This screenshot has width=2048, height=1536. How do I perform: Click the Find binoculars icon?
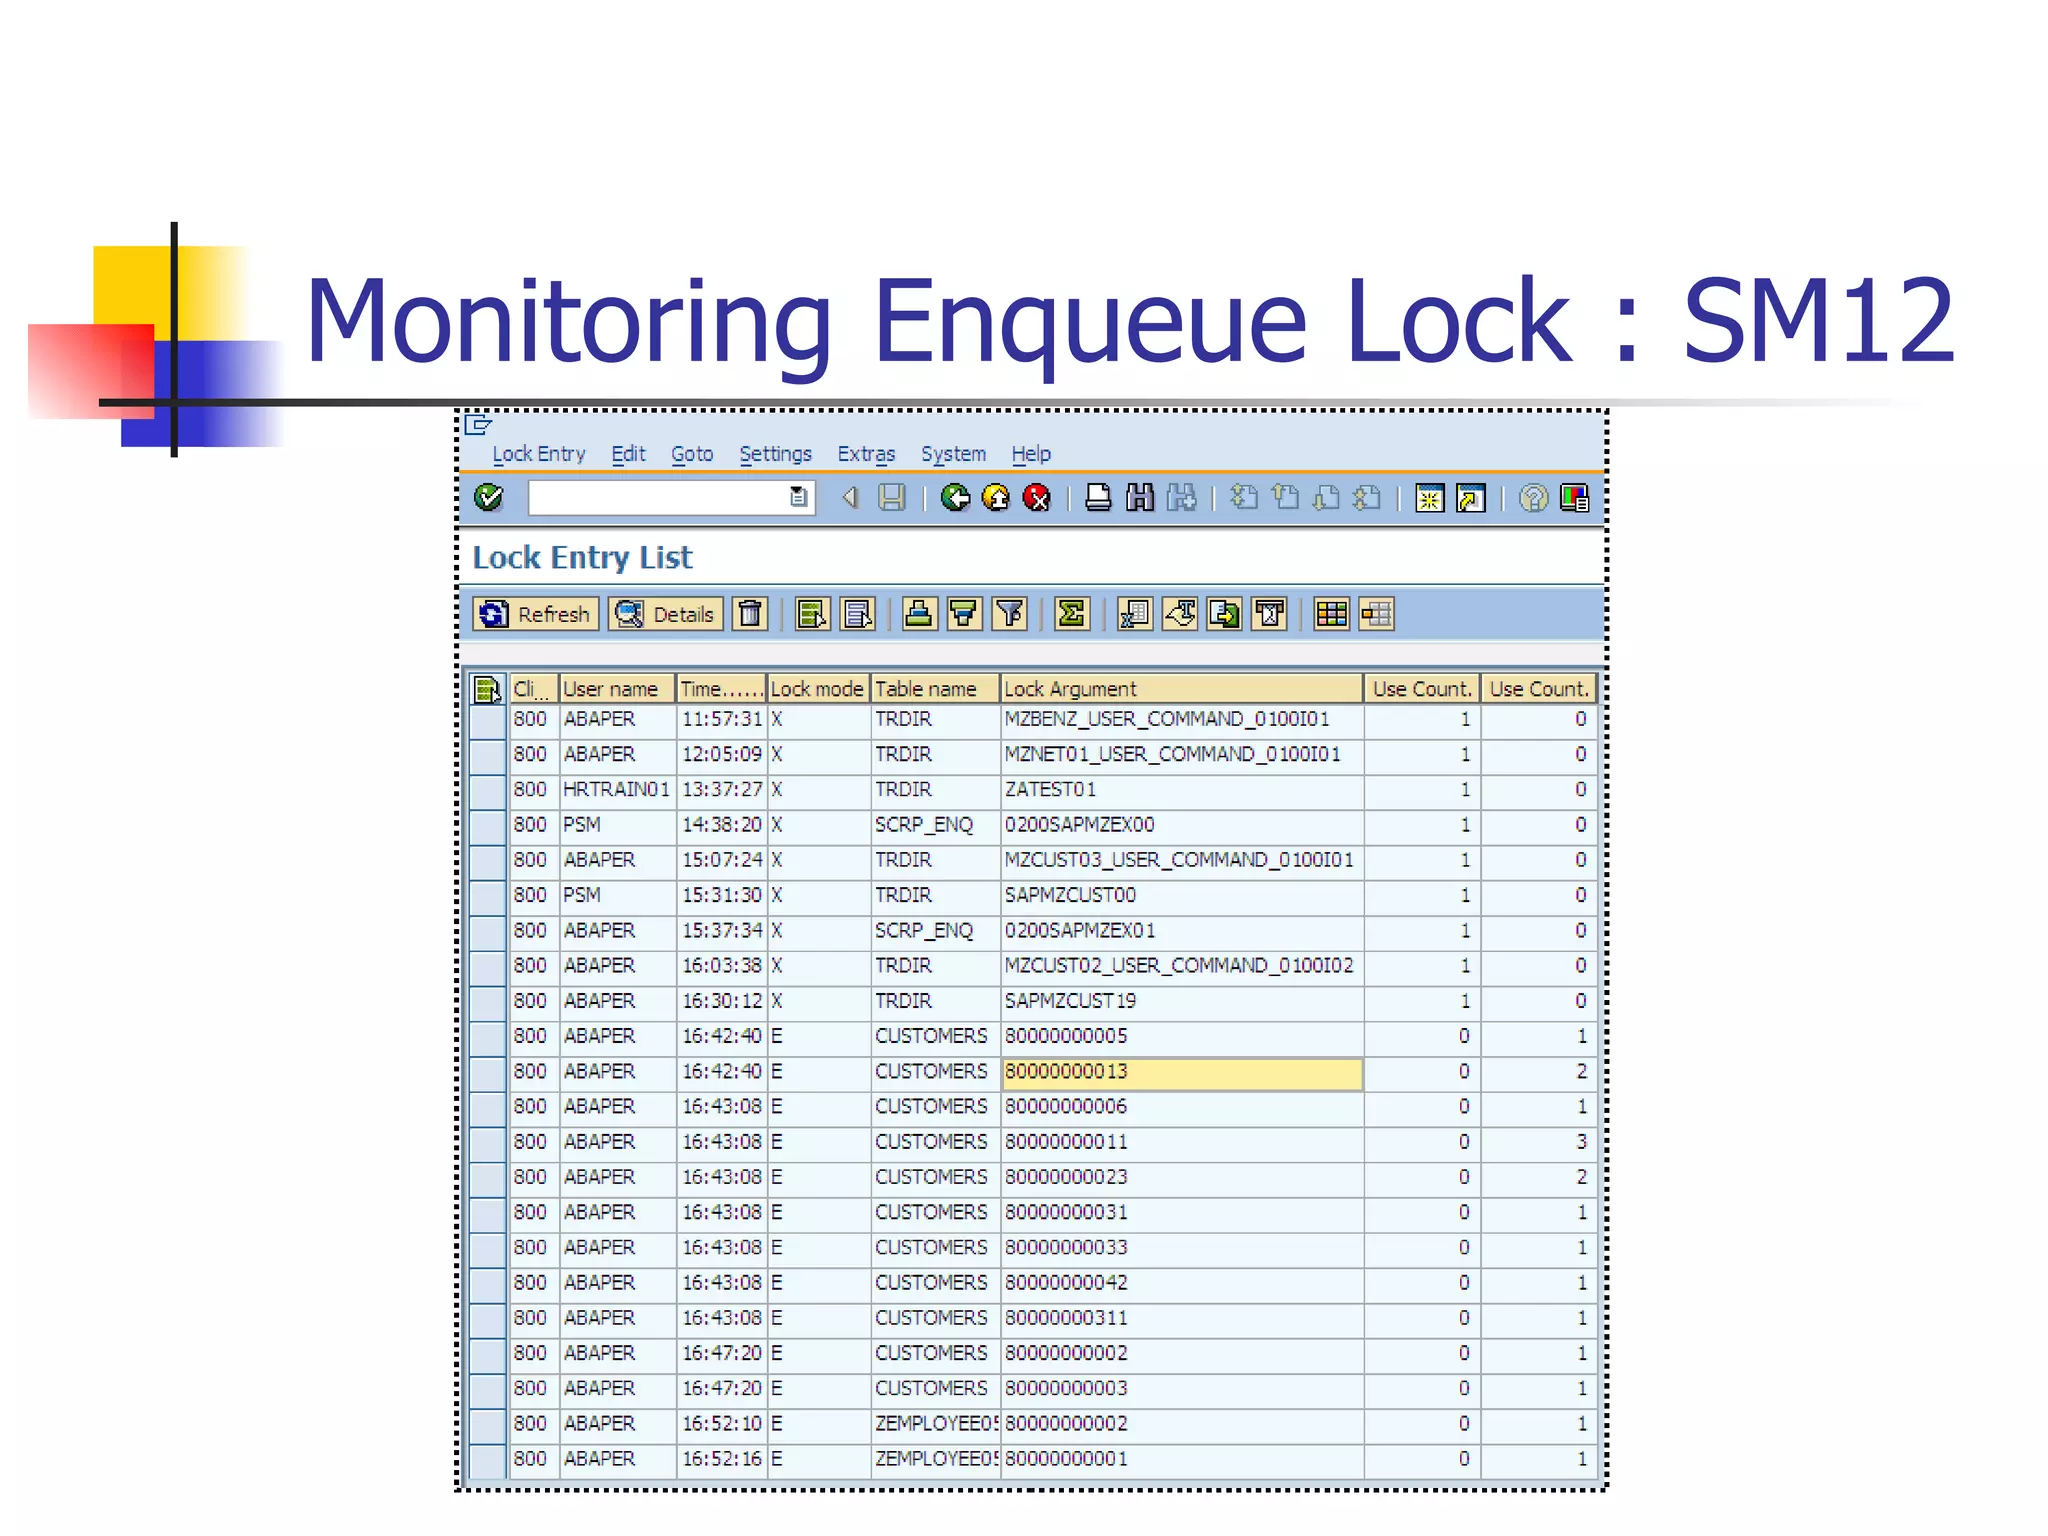pyautogui.click(x=1140, y=497)
